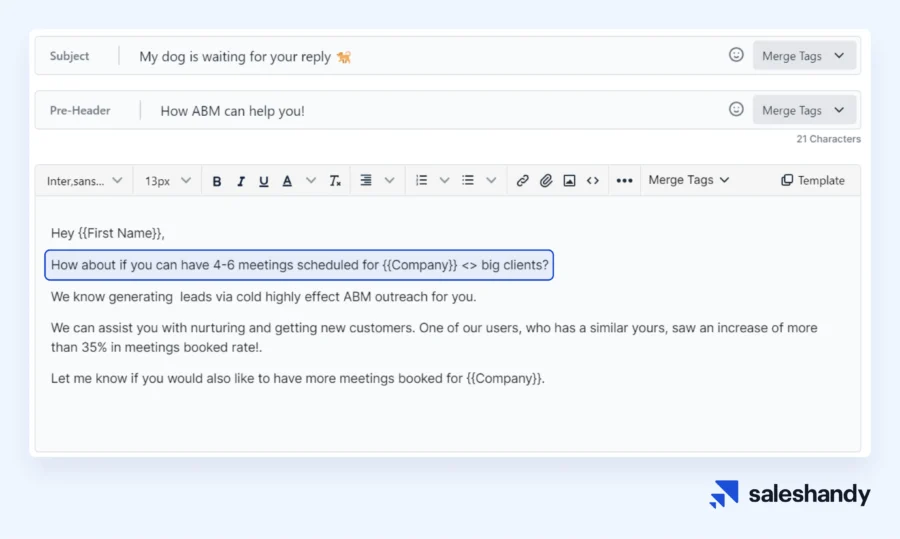The height and width of the screenshot is (539, 900).
Task: Click Merge Tags button in Subject row
Action: click(x=803, y=56)
